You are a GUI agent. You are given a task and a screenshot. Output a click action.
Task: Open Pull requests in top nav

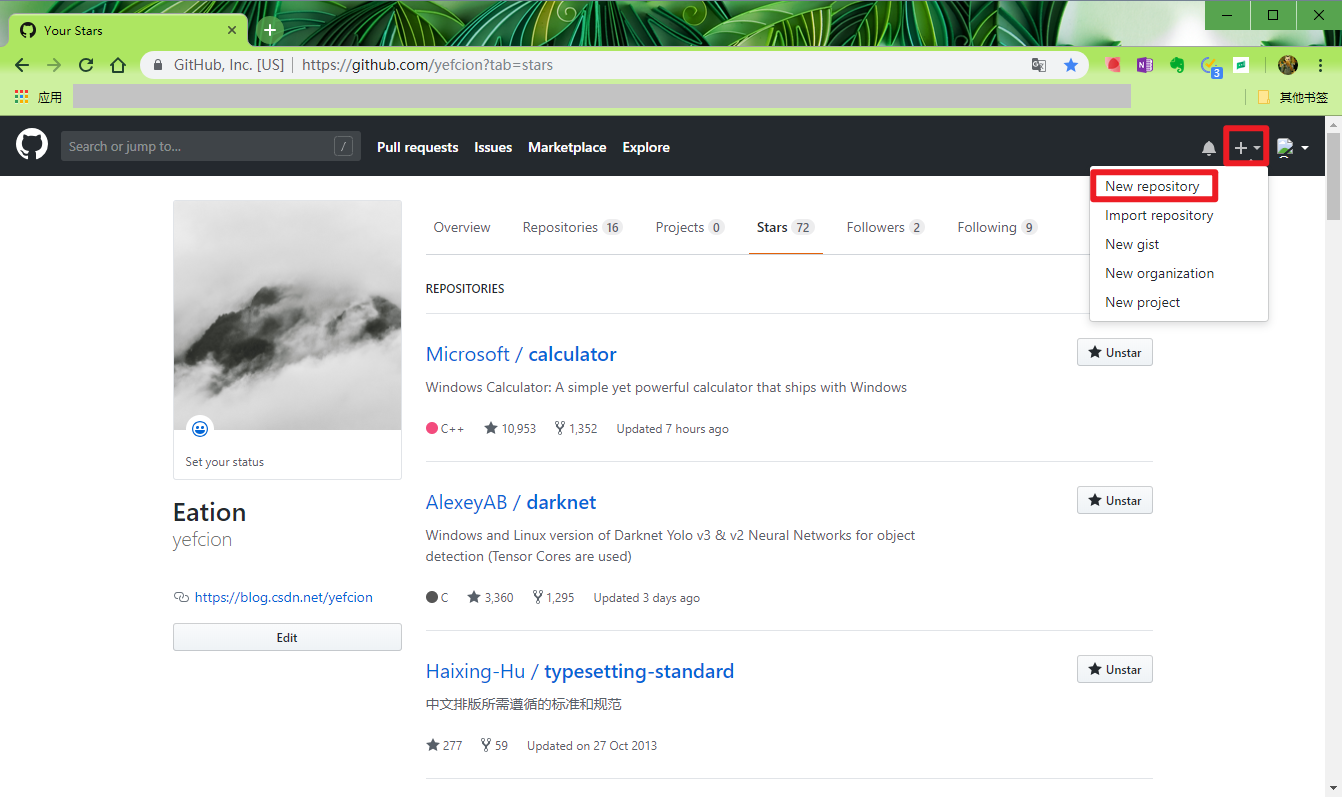pos(417,147)
